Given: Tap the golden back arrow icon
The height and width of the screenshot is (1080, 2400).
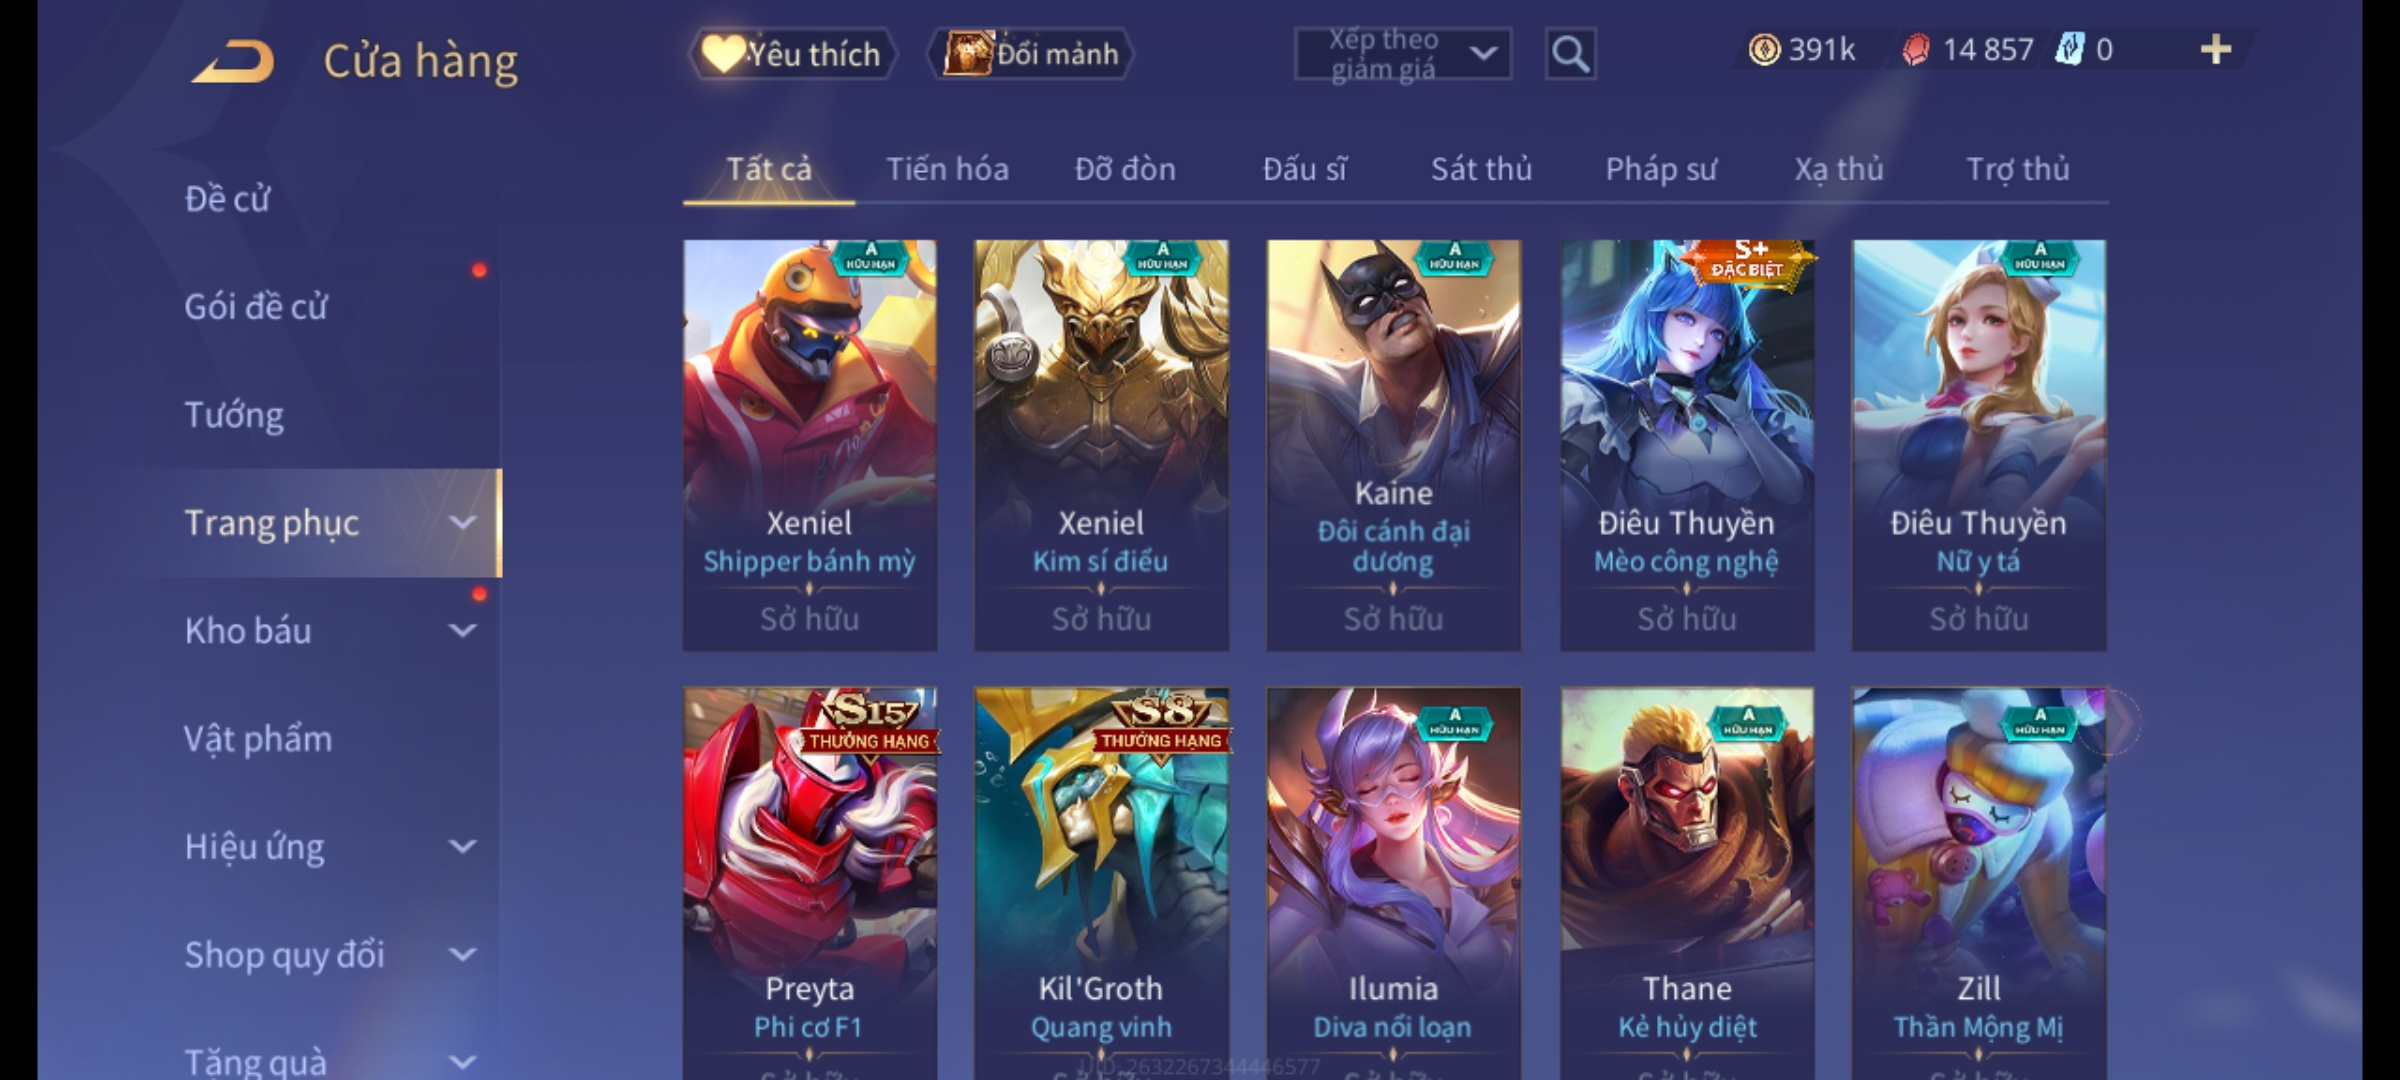Looking at the screenshot, I should click(233, 61).
